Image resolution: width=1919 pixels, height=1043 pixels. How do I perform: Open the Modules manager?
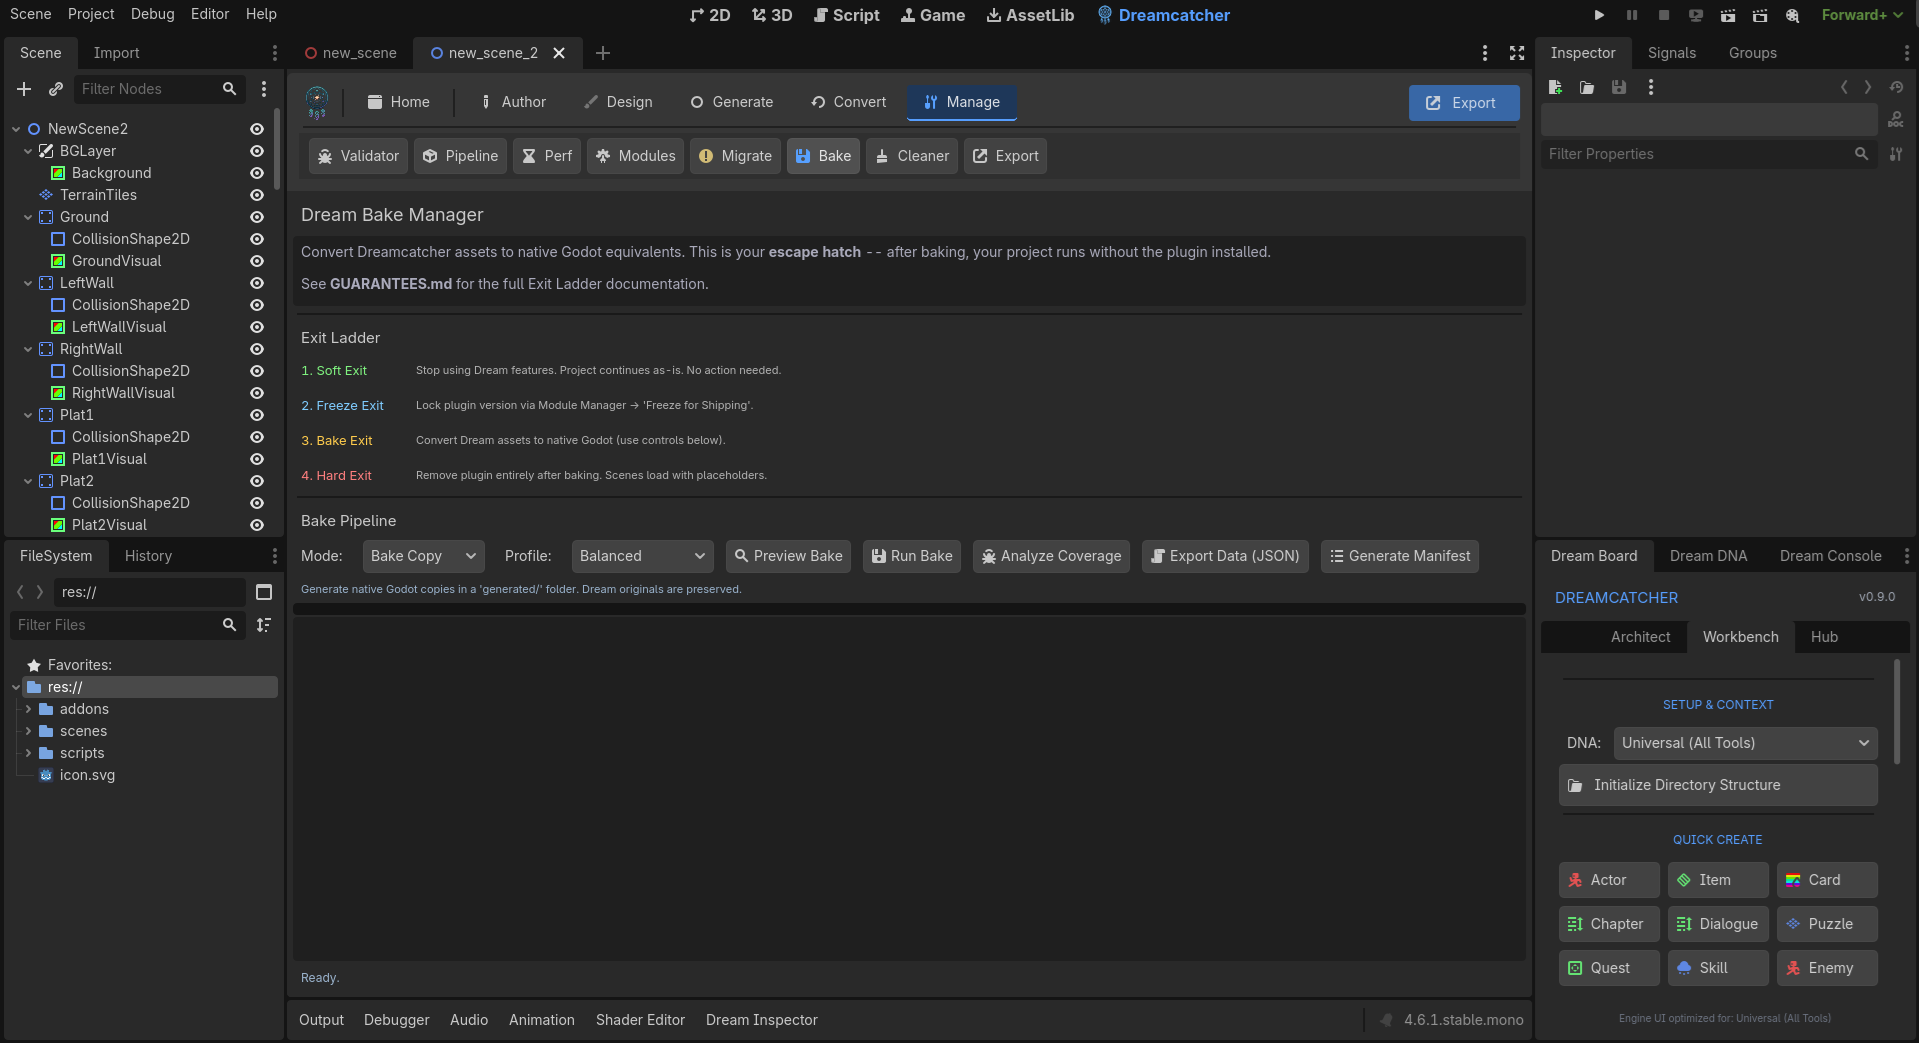click(635, 156)
